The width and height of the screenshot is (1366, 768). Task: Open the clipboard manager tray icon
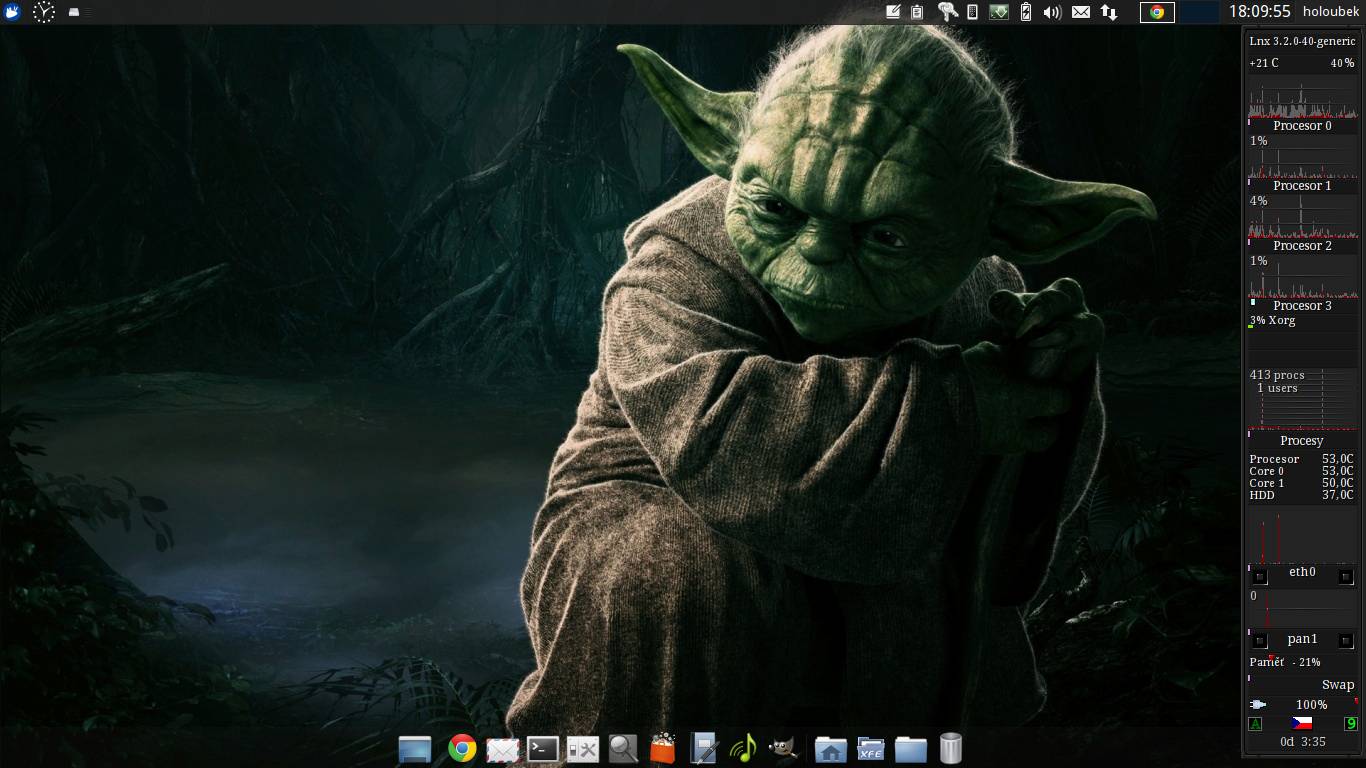point(917,12)
